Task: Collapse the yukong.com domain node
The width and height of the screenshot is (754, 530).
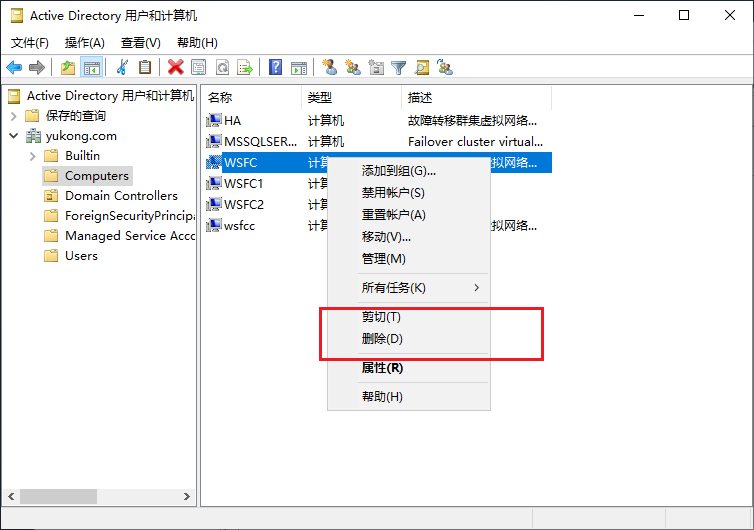Action: [14, 136]
